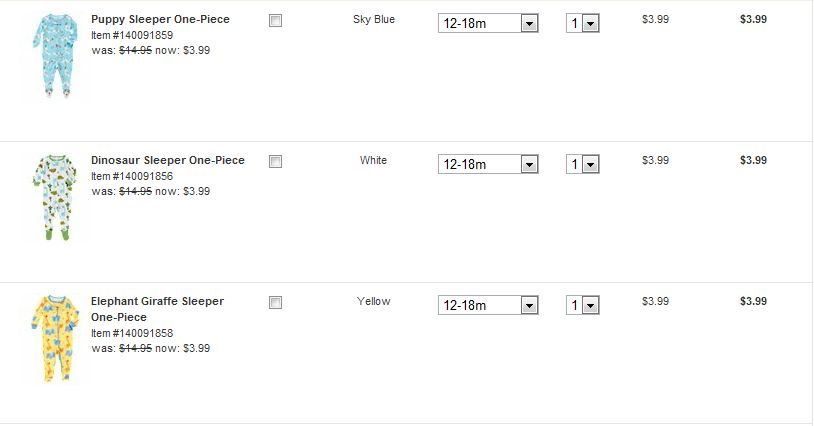Click the Dinosaur Sleeper One-Piece title
The width and height of the screenshot is (814, 426).
[167, 160]
